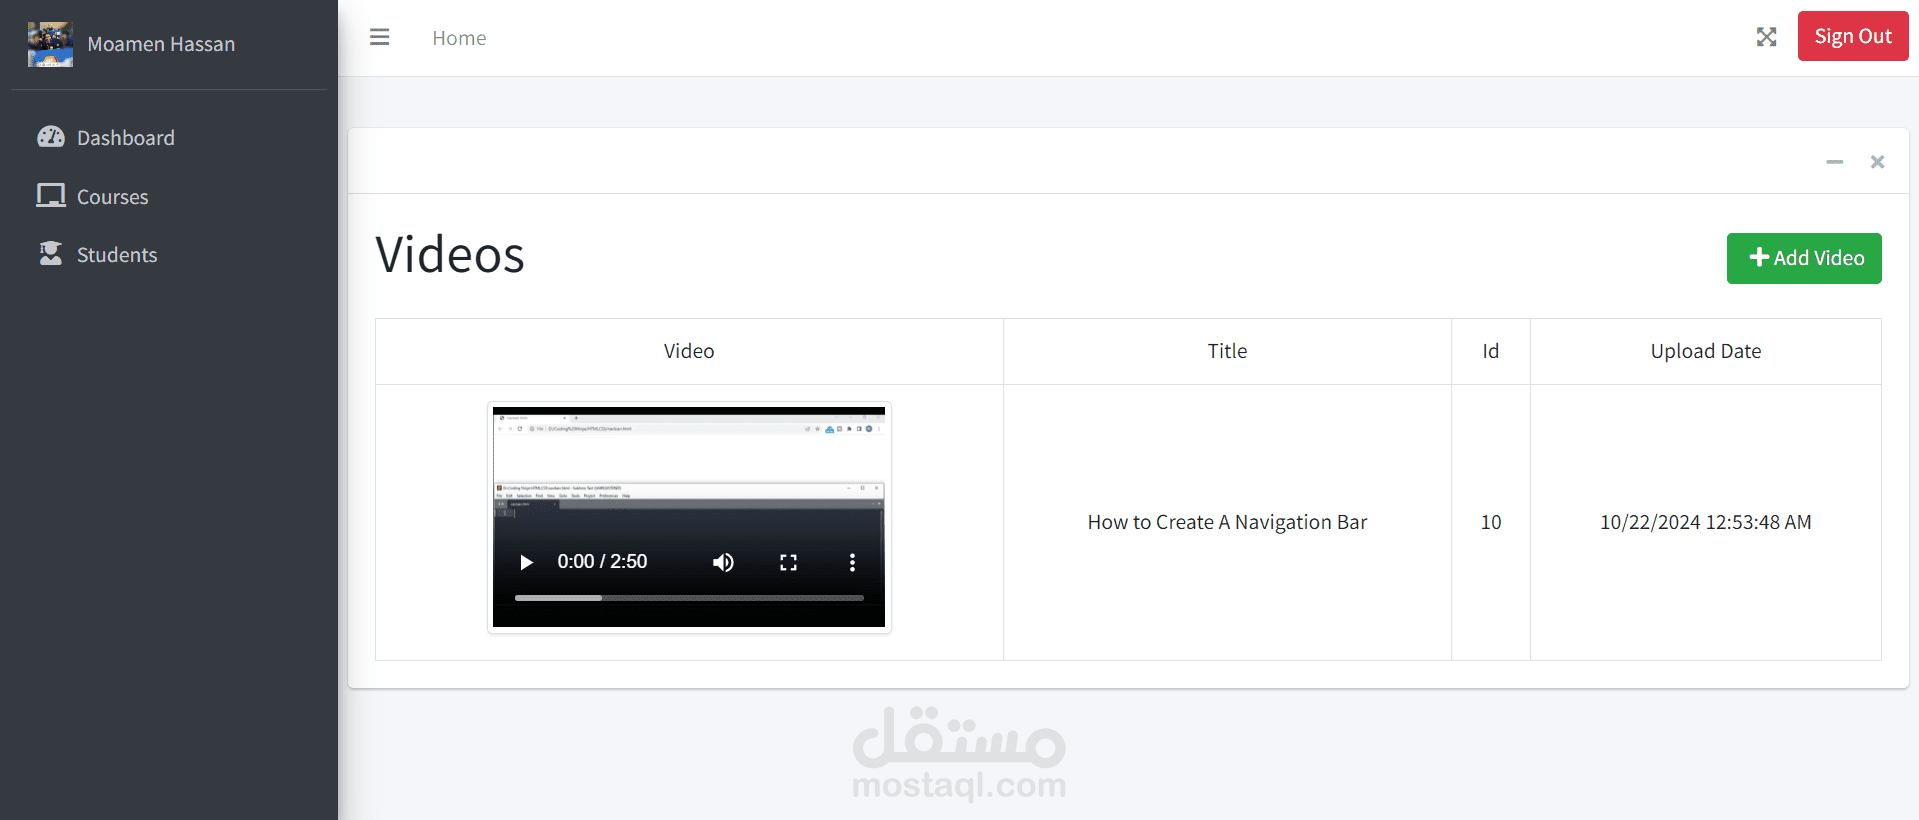Click the title 'How to Create A Navigation Bar'
The image size is (1919, 820).
tap(1227, 522)
